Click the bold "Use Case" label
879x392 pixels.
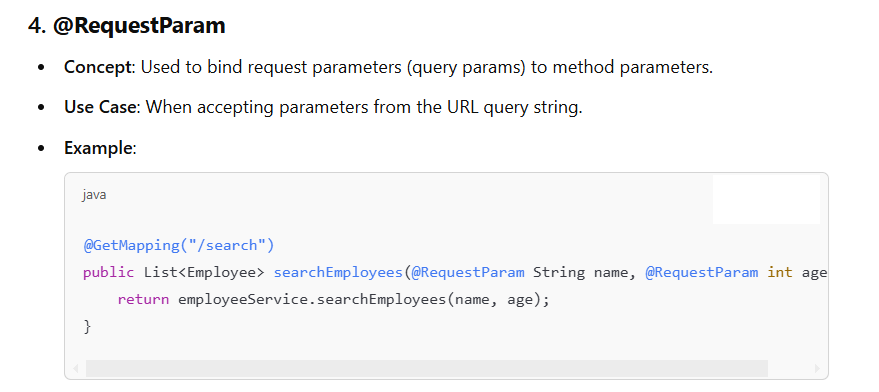[100, 107]
